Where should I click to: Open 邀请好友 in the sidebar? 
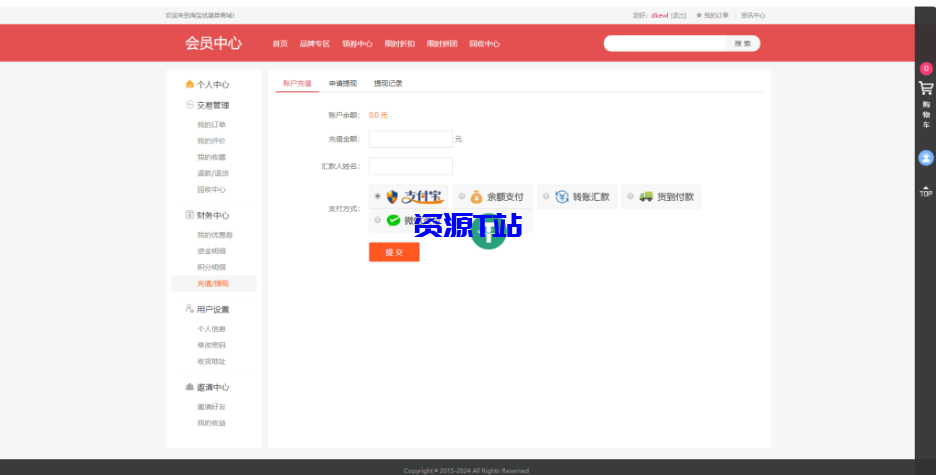(211, 406)
